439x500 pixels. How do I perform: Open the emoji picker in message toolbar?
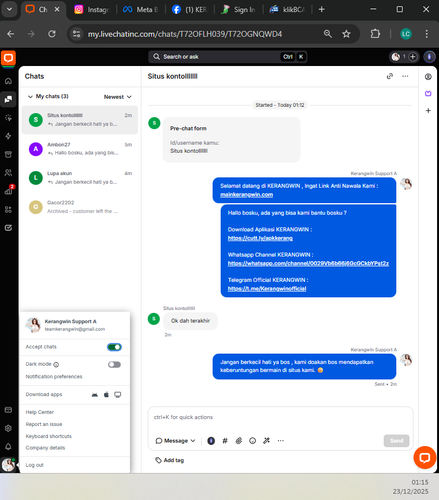click(253, 441)
